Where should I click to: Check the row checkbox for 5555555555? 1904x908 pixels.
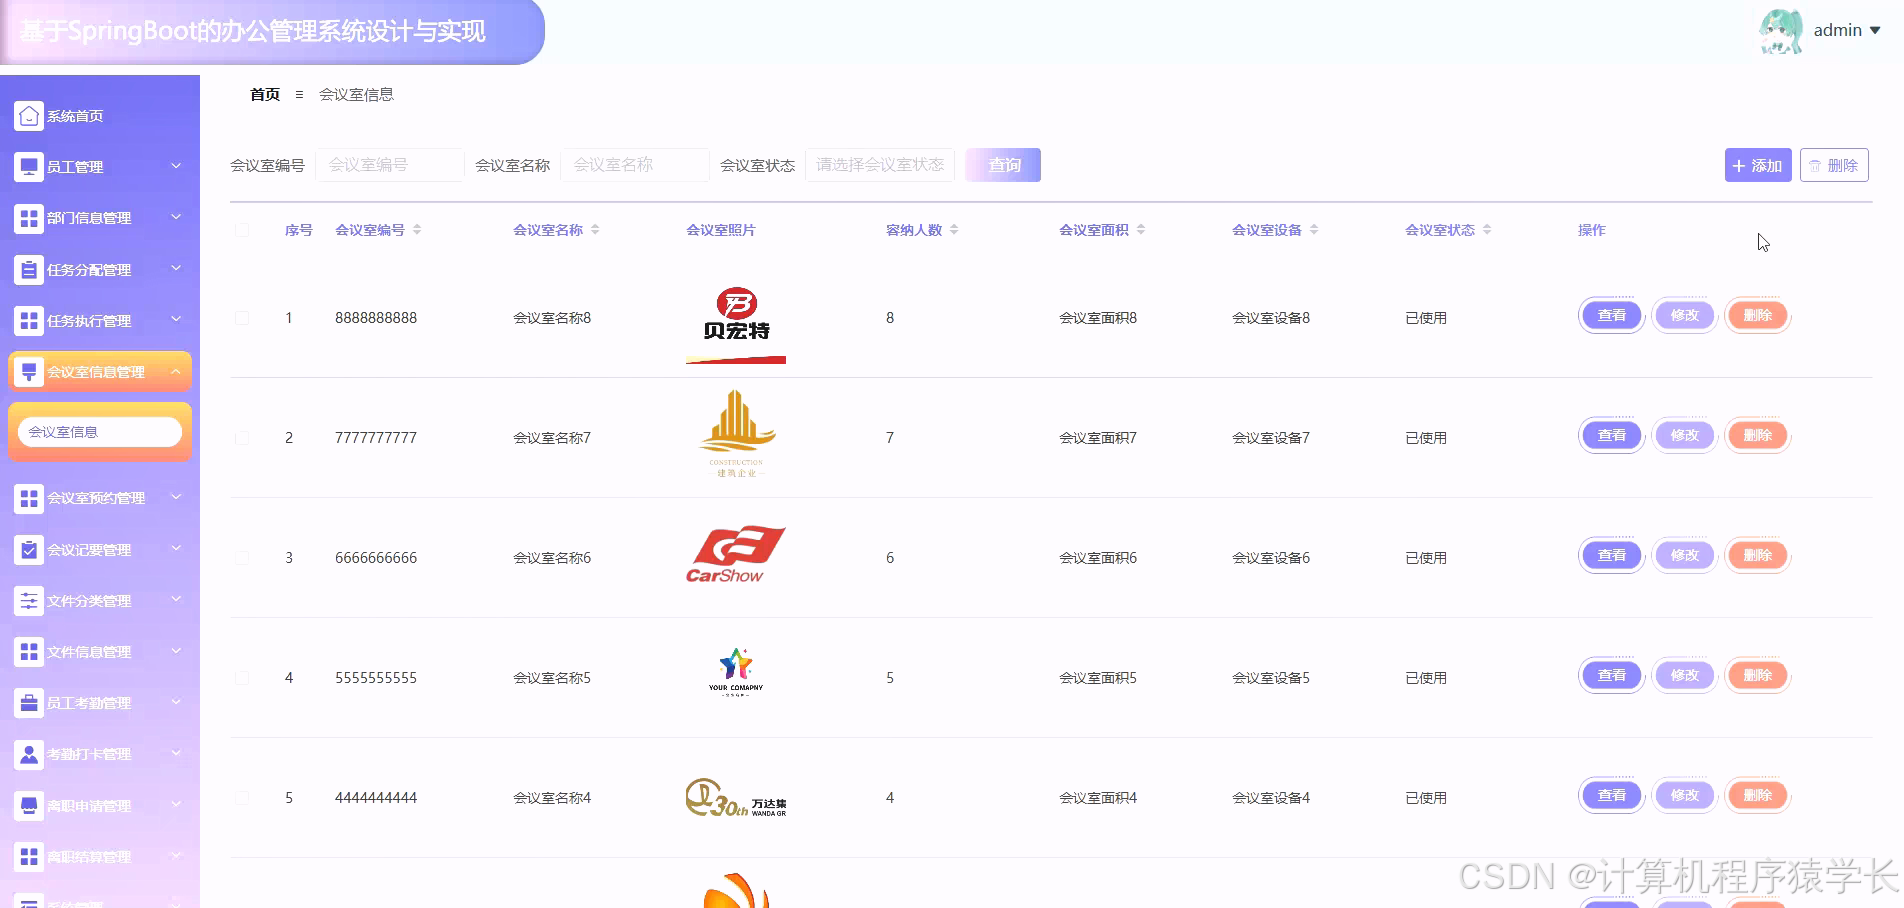click(242, 678)
